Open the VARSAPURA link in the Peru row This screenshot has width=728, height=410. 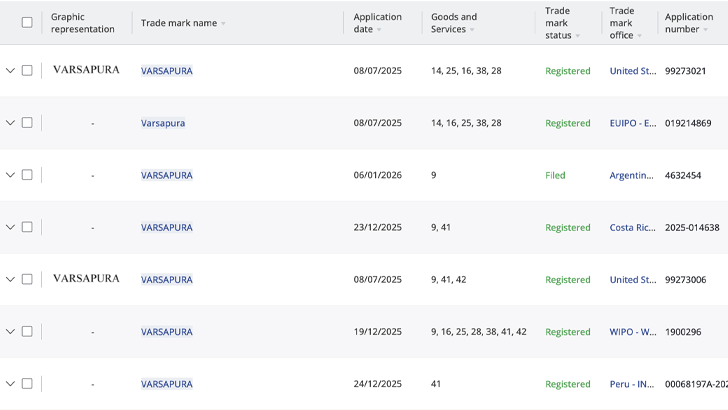[x=167, y=384]
